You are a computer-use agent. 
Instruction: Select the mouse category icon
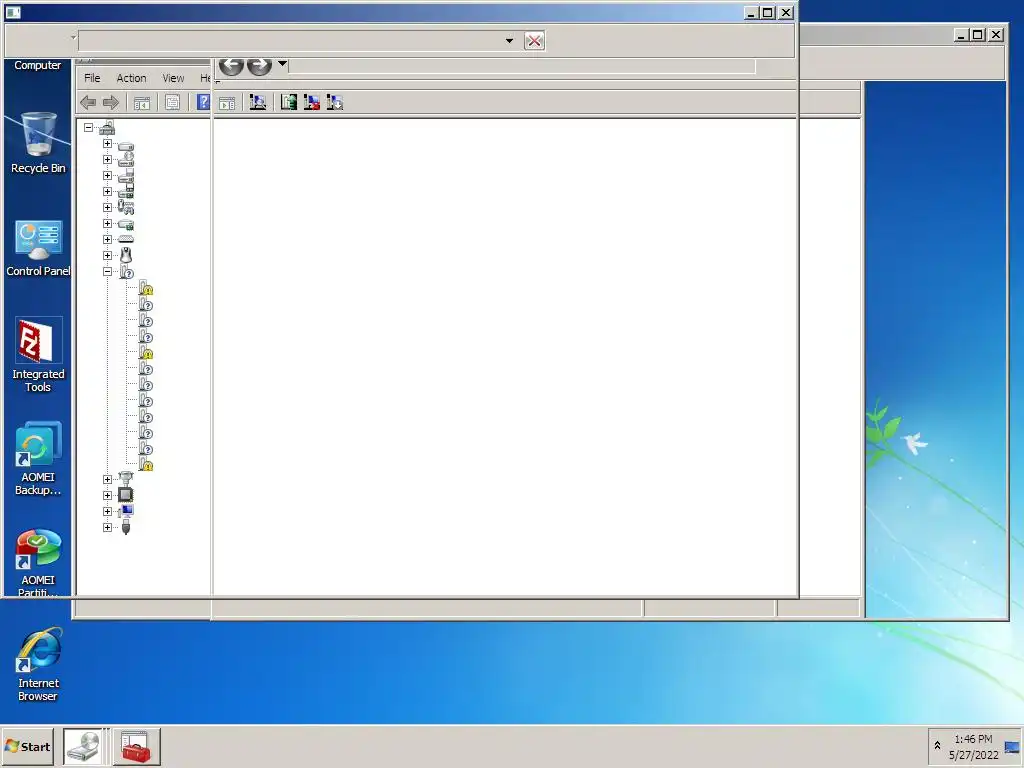[x=126, y=255]
